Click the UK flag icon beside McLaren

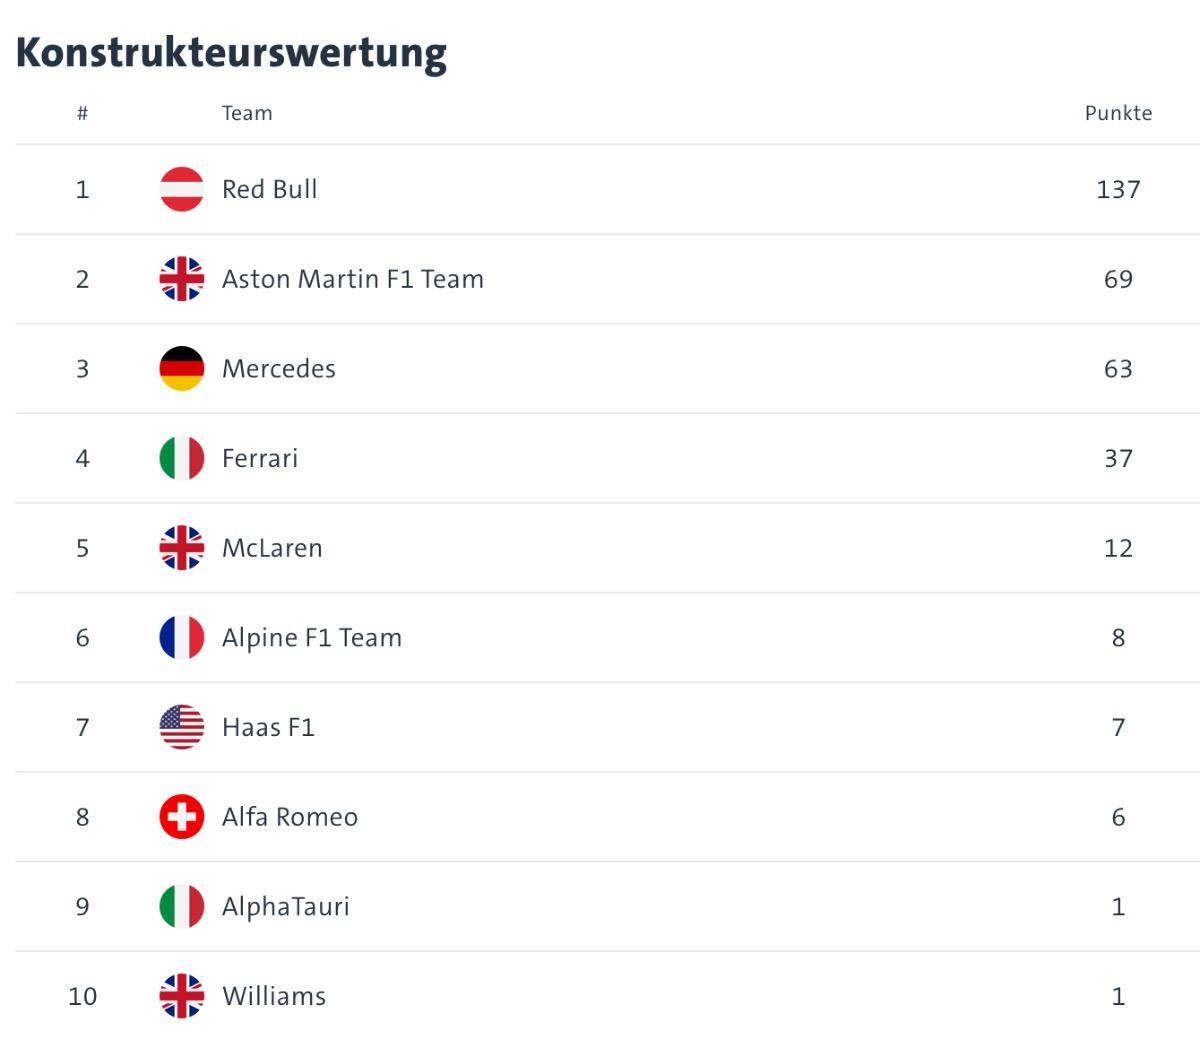[182, 548]
